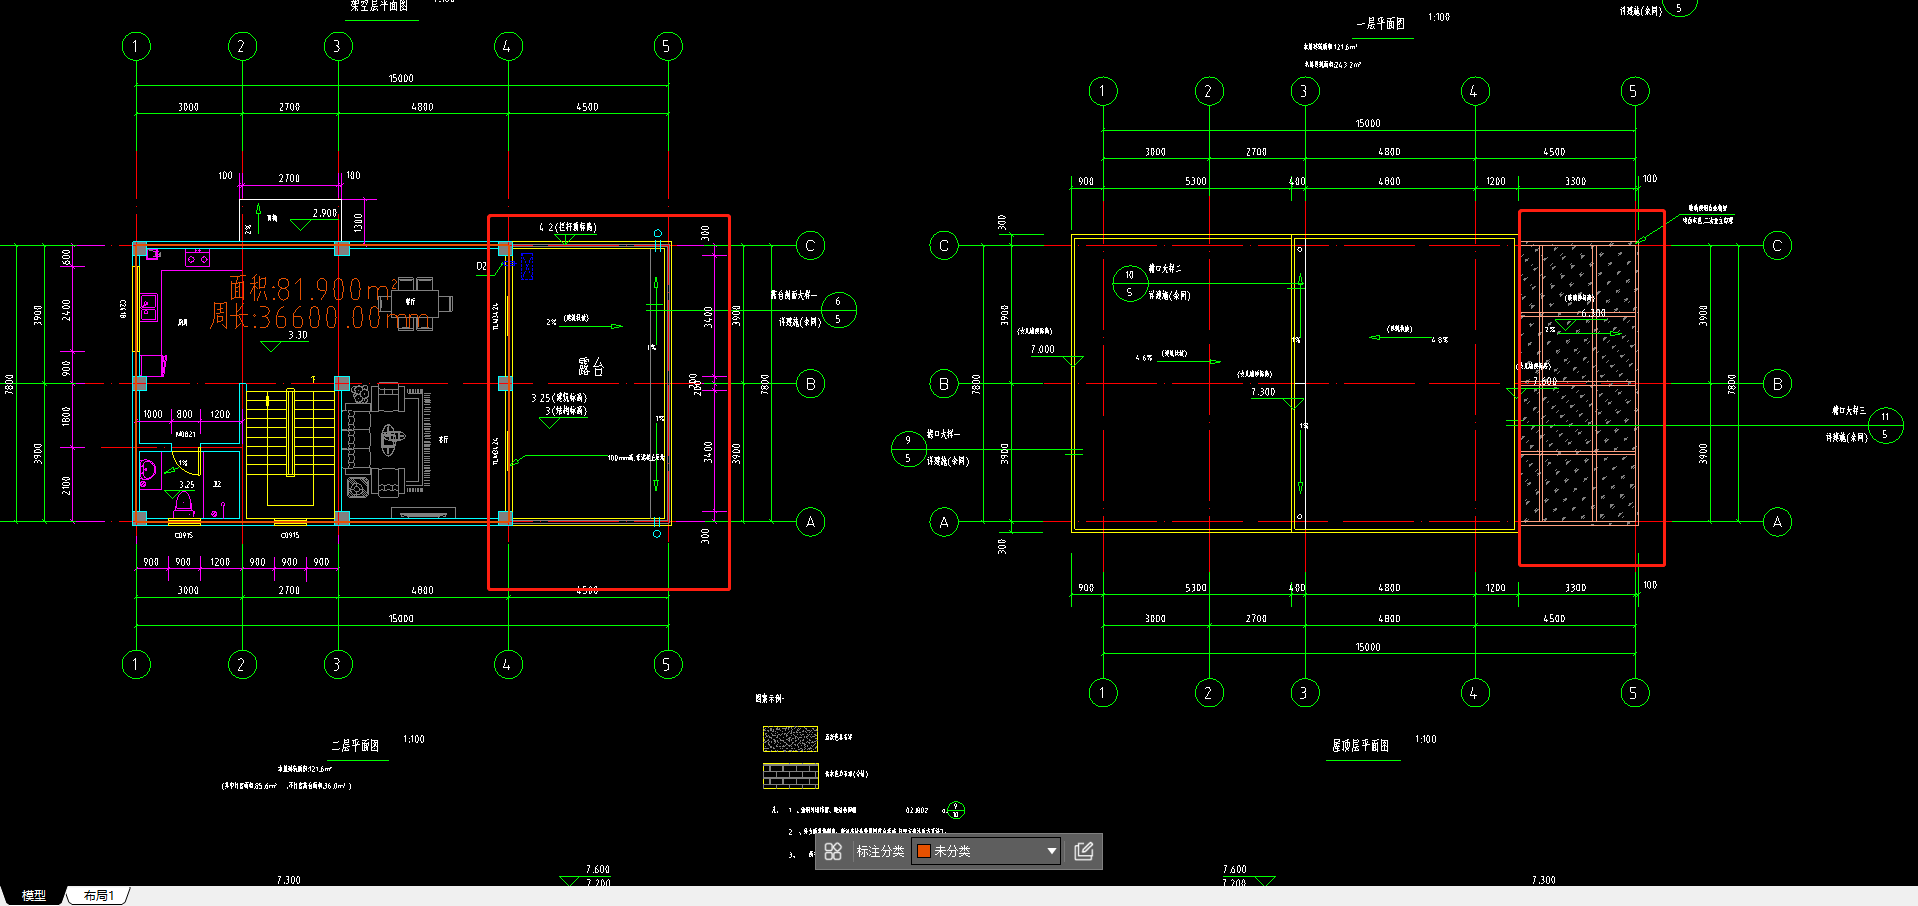
Task: Click the four-squares category icon beside 标注分类
Action: [833, 851]
